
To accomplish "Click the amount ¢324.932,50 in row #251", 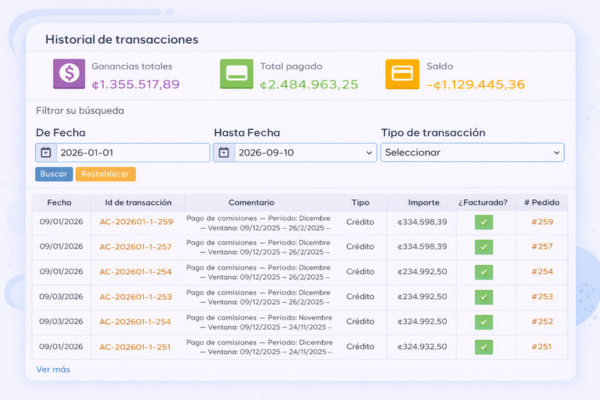I will [422, 347].
